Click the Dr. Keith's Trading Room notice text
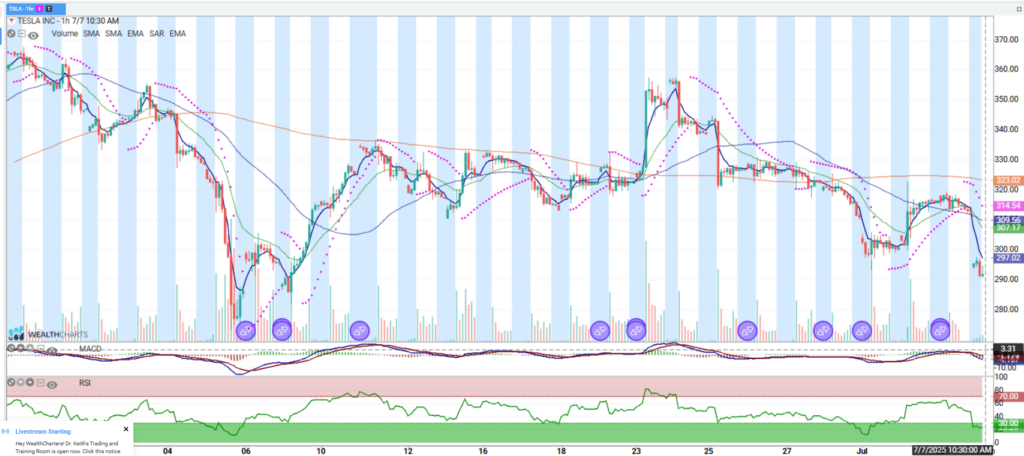 point(68,448)
